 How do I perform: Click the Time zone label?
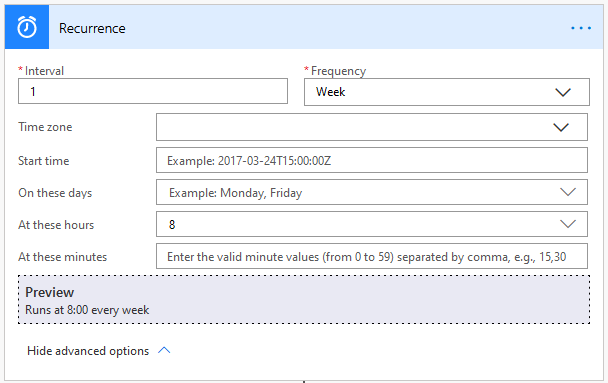tap(45, 127)
